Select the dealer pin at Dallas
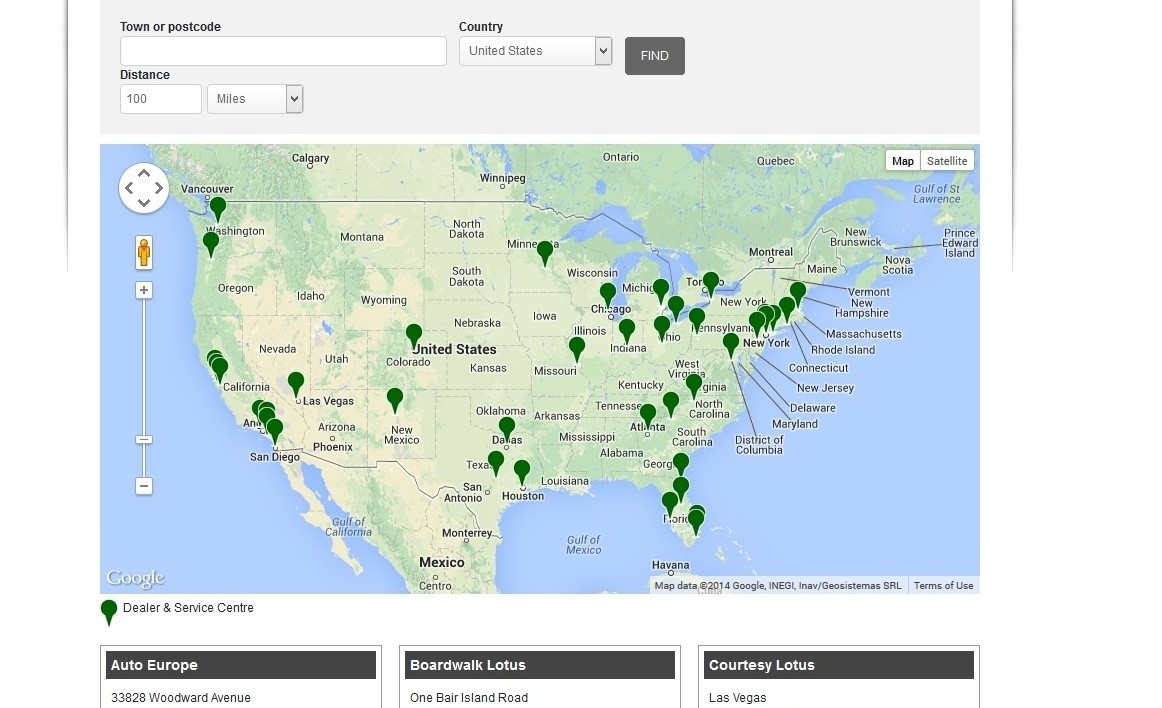The image size is (1162, 708). pyautogui.click(x=507, y=430)
